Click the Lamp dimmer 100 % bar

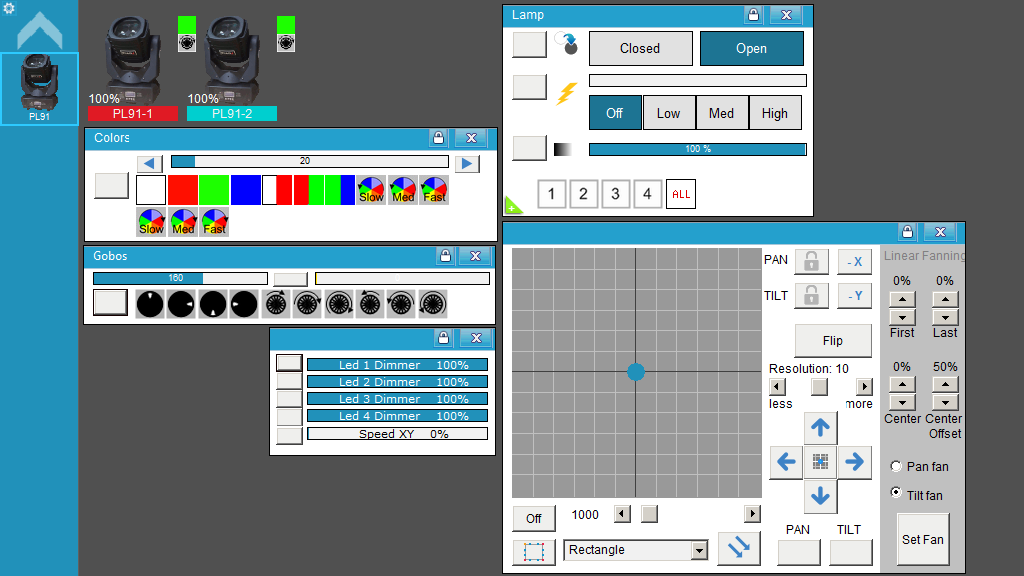(697, 150)
